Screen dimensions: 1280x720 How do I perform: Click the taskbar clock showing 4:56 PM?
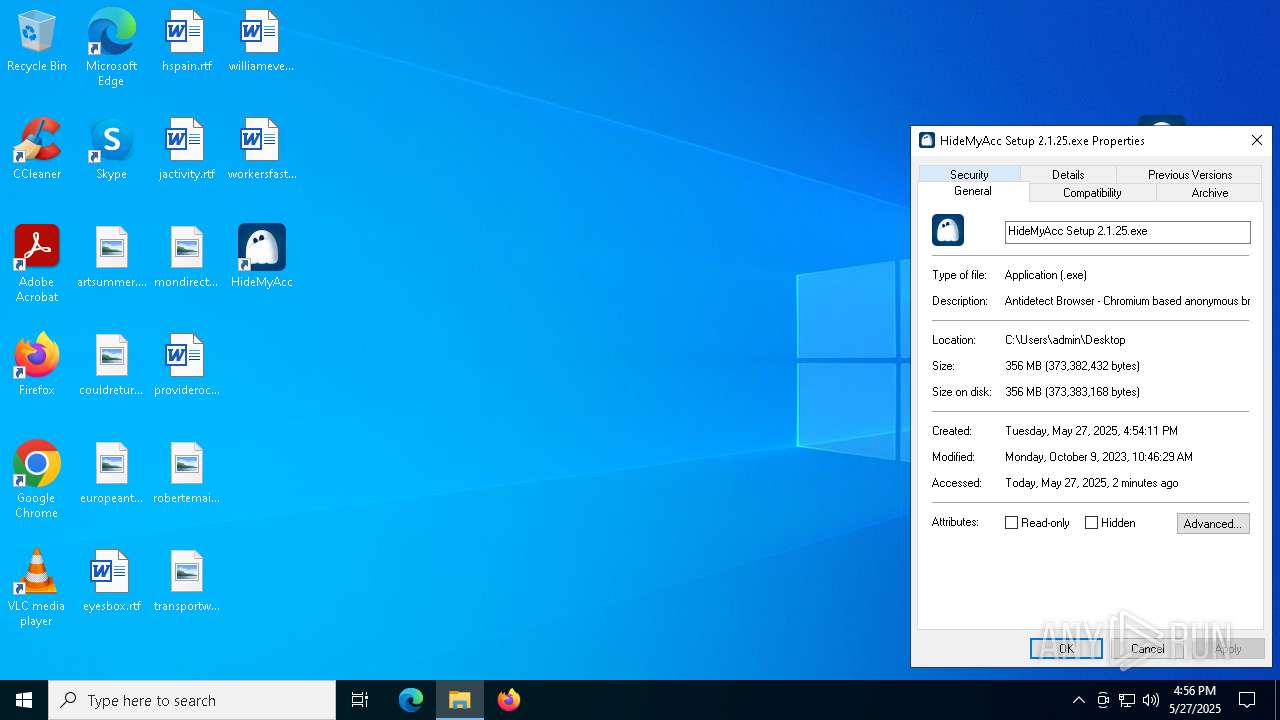[x=1195, y=700]
